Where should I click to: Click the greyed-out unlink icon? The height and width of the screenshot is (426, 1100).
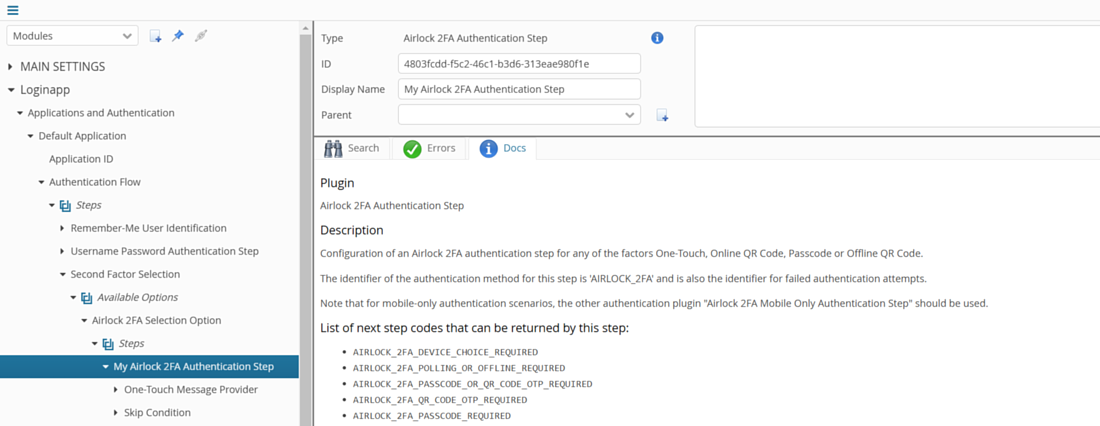201,36
